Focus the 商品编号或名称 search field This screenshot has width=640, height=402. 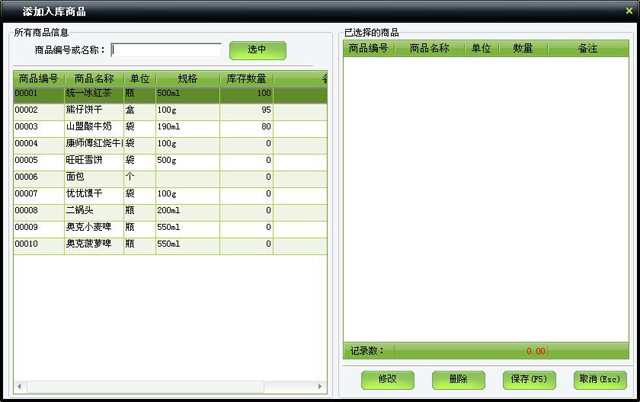[166, 50]
